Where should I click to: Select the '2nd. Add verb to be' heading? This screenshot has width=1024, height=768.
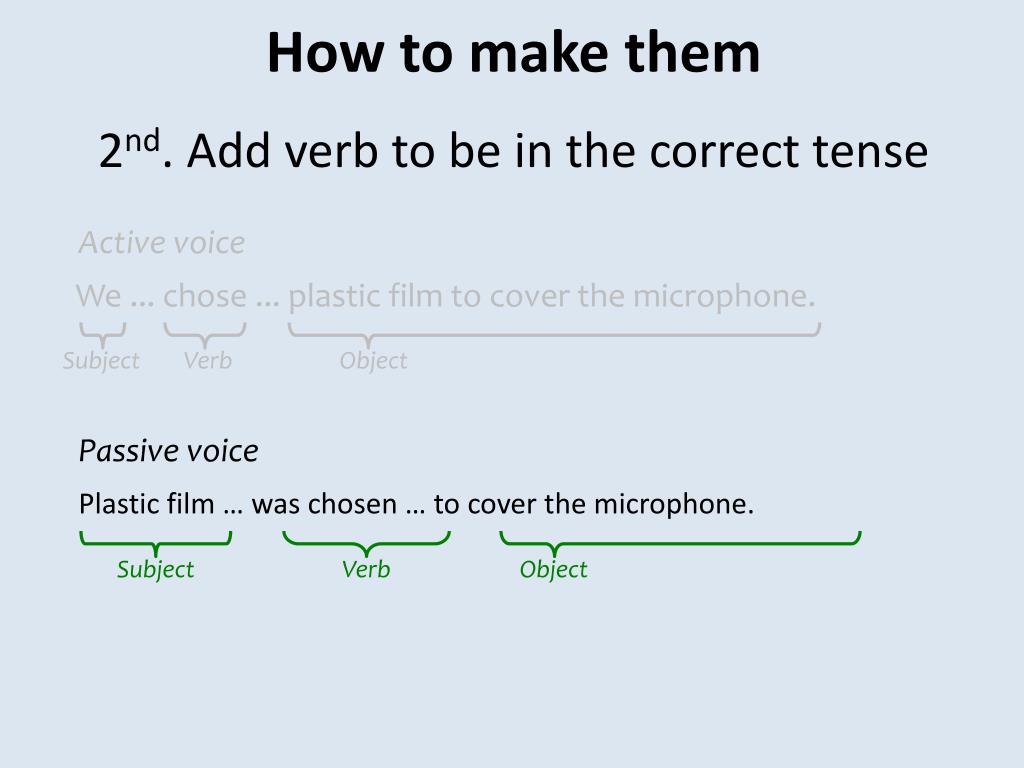pyautogui.click(x=513, y=150)
